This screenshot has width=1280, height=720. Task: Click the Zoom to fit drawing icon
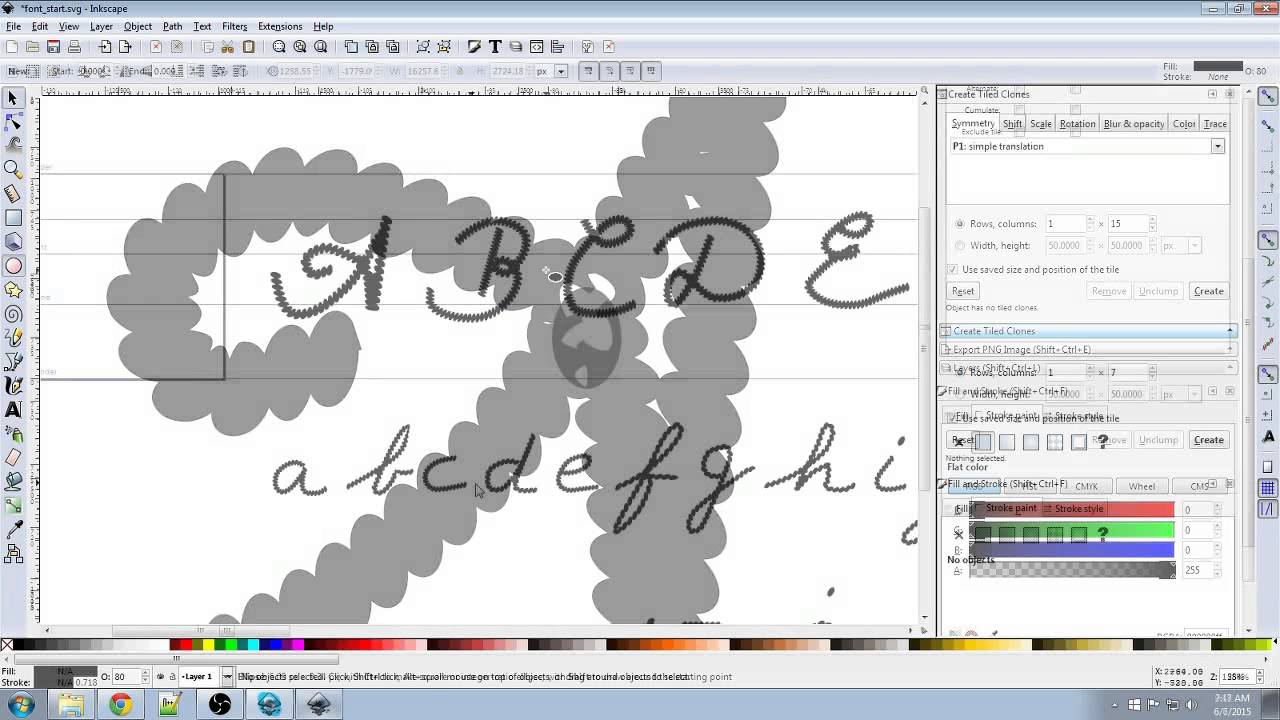click(x=300, y=47)
